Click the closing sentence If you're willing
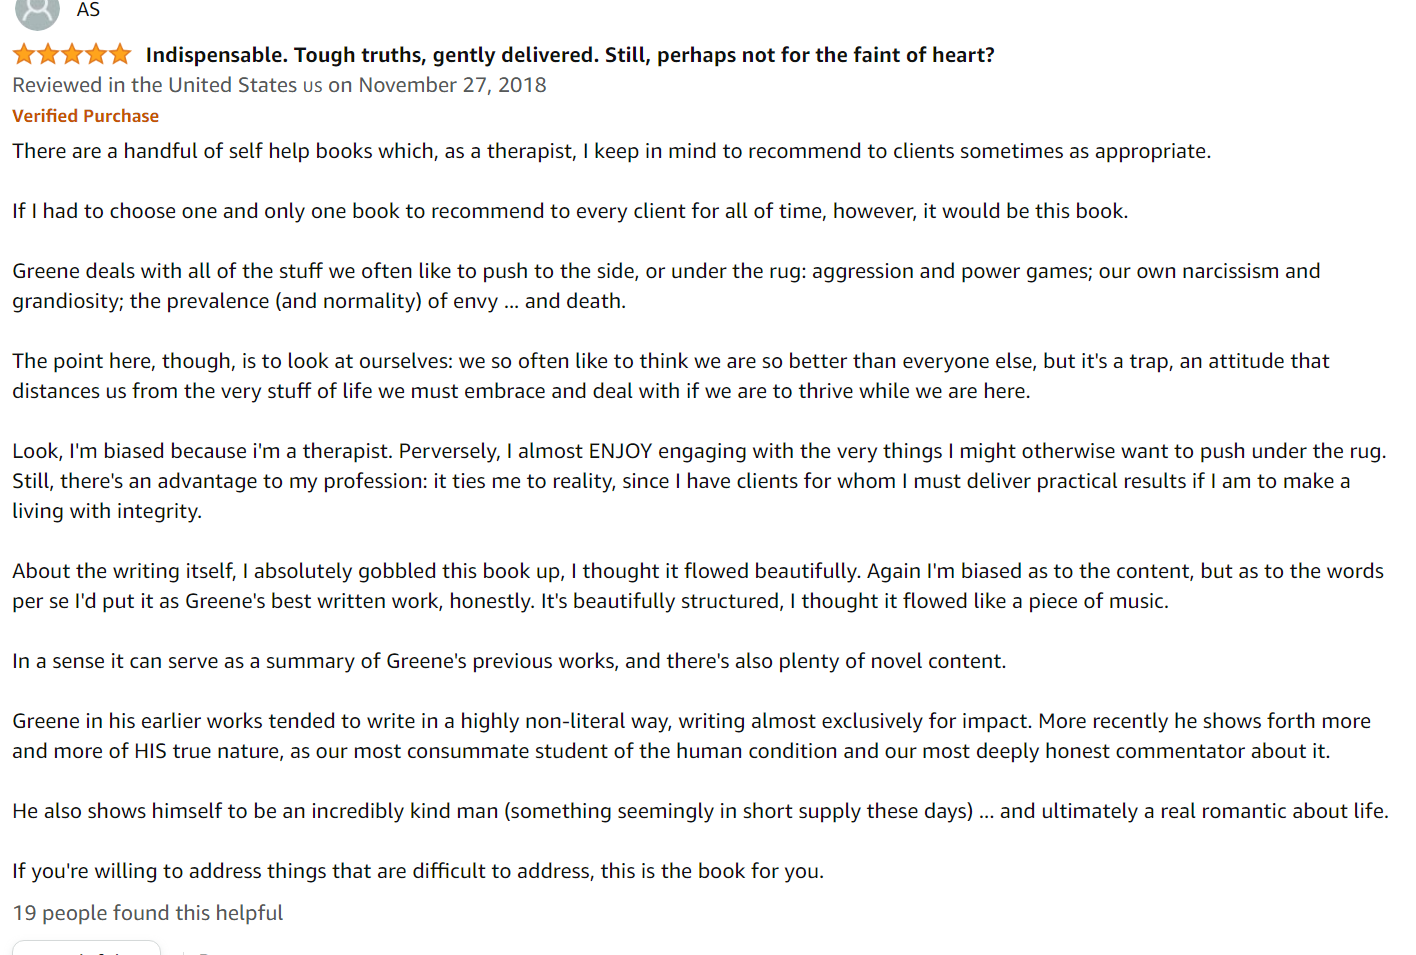This screenshot has width=1416, height=955. coord(418,871)
